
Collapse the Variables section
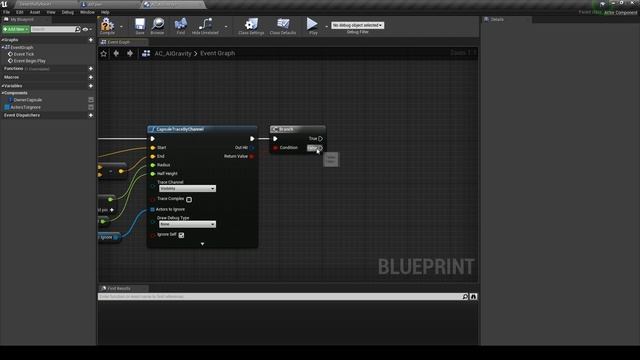point(2,86)
